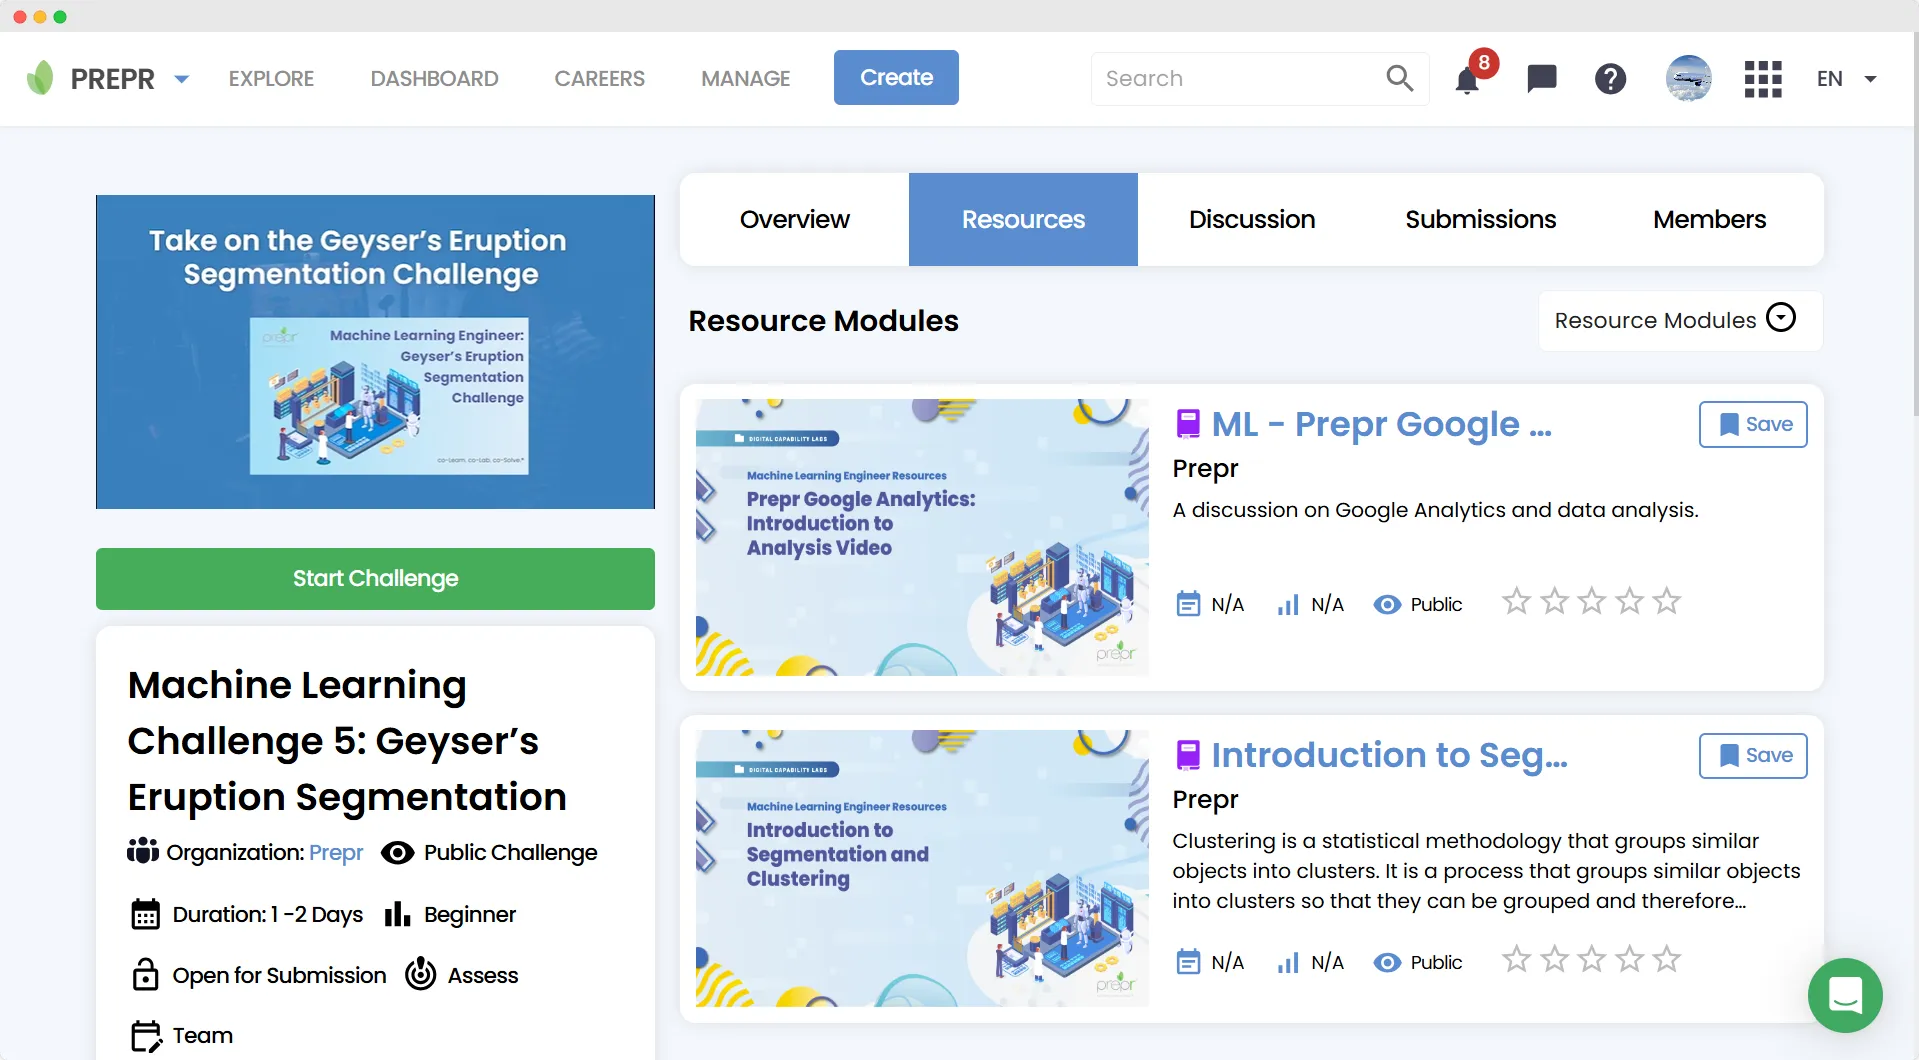Open the DASHBOARD menu item
Viewport: 1919px width, 1060px height.
click(434, 78)
